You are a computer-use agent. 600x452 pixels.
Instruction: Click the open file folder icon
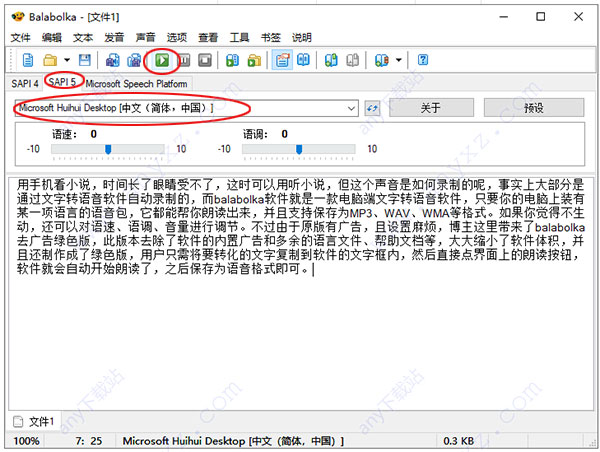tap(50, 60)
